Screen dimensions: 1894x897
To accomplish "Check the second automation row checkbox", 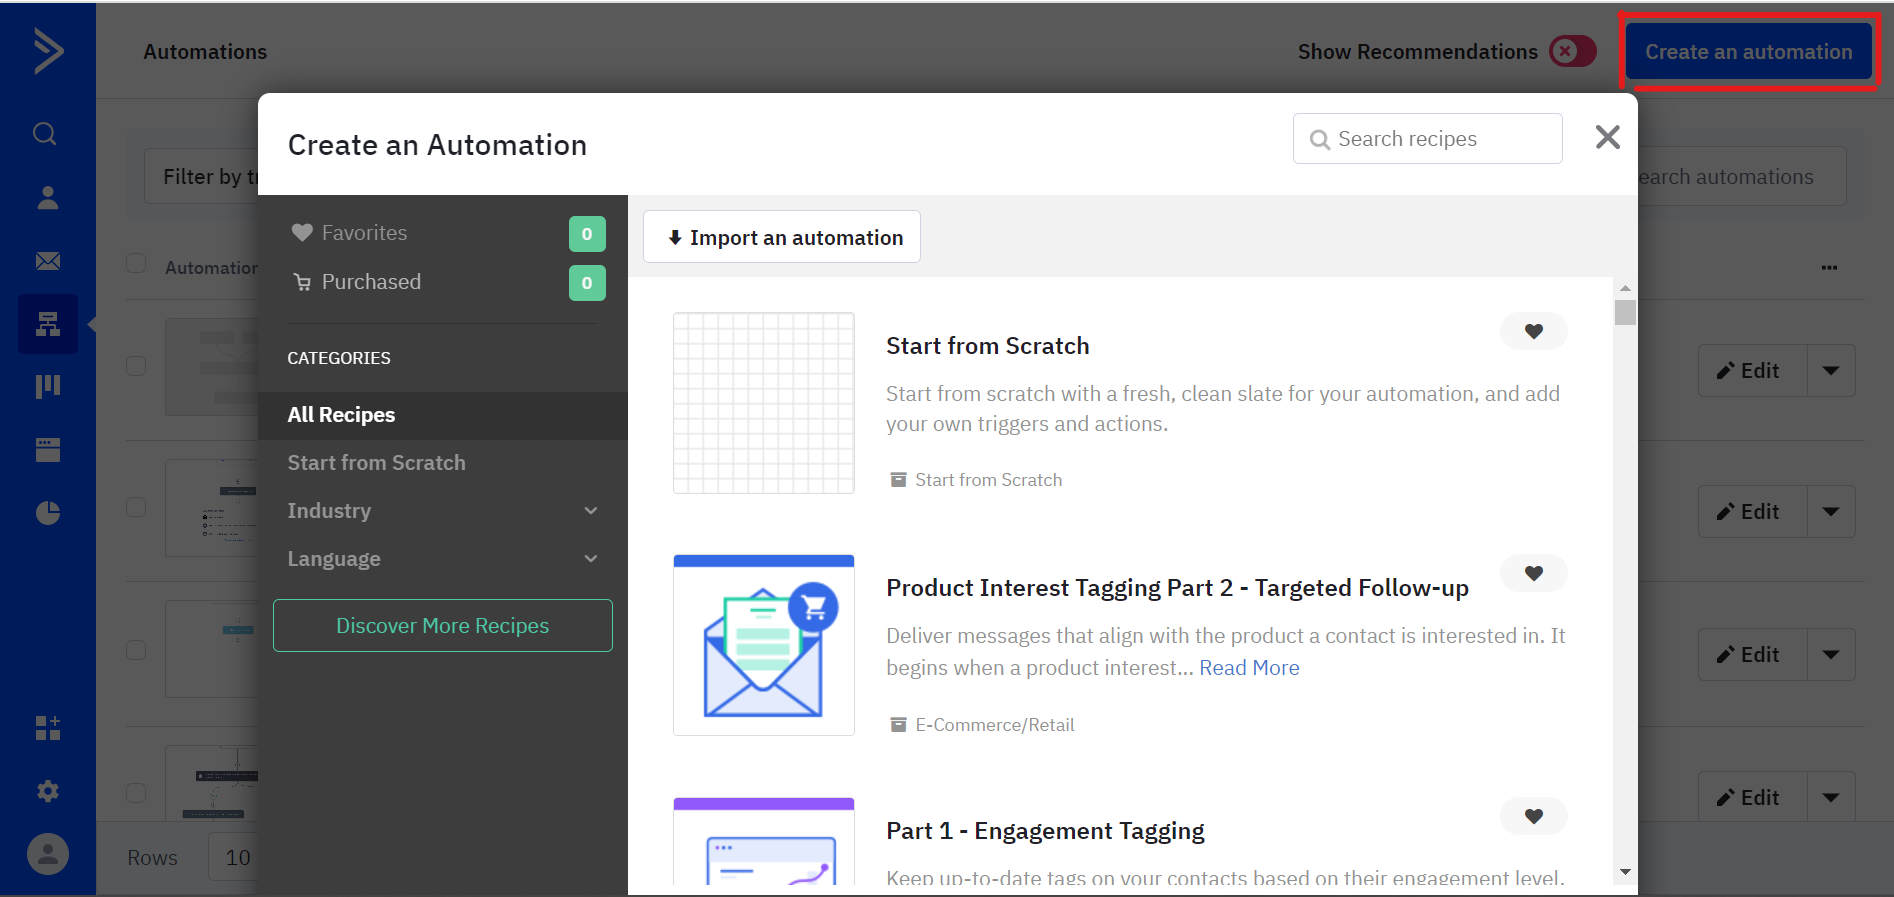I will coord(136,507).
